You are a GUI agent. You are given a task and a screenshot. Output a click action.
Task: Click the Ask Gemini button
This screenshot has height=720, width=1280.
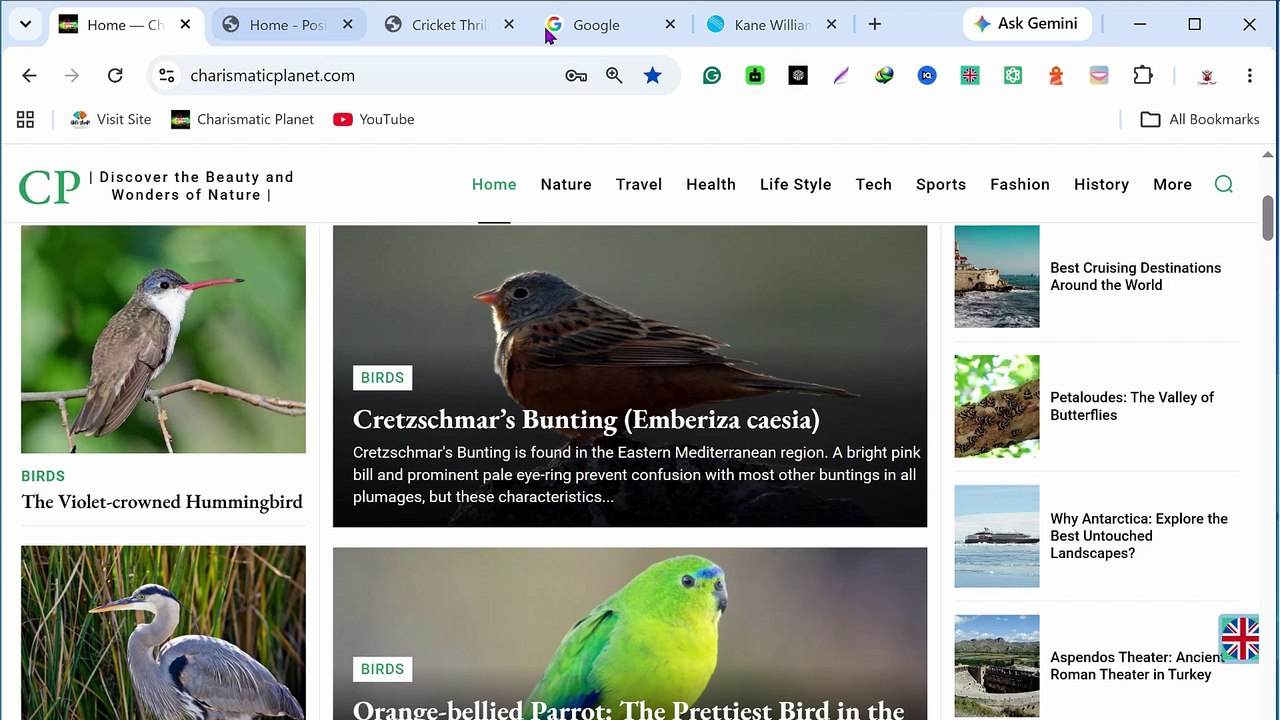coord(1027,24)
